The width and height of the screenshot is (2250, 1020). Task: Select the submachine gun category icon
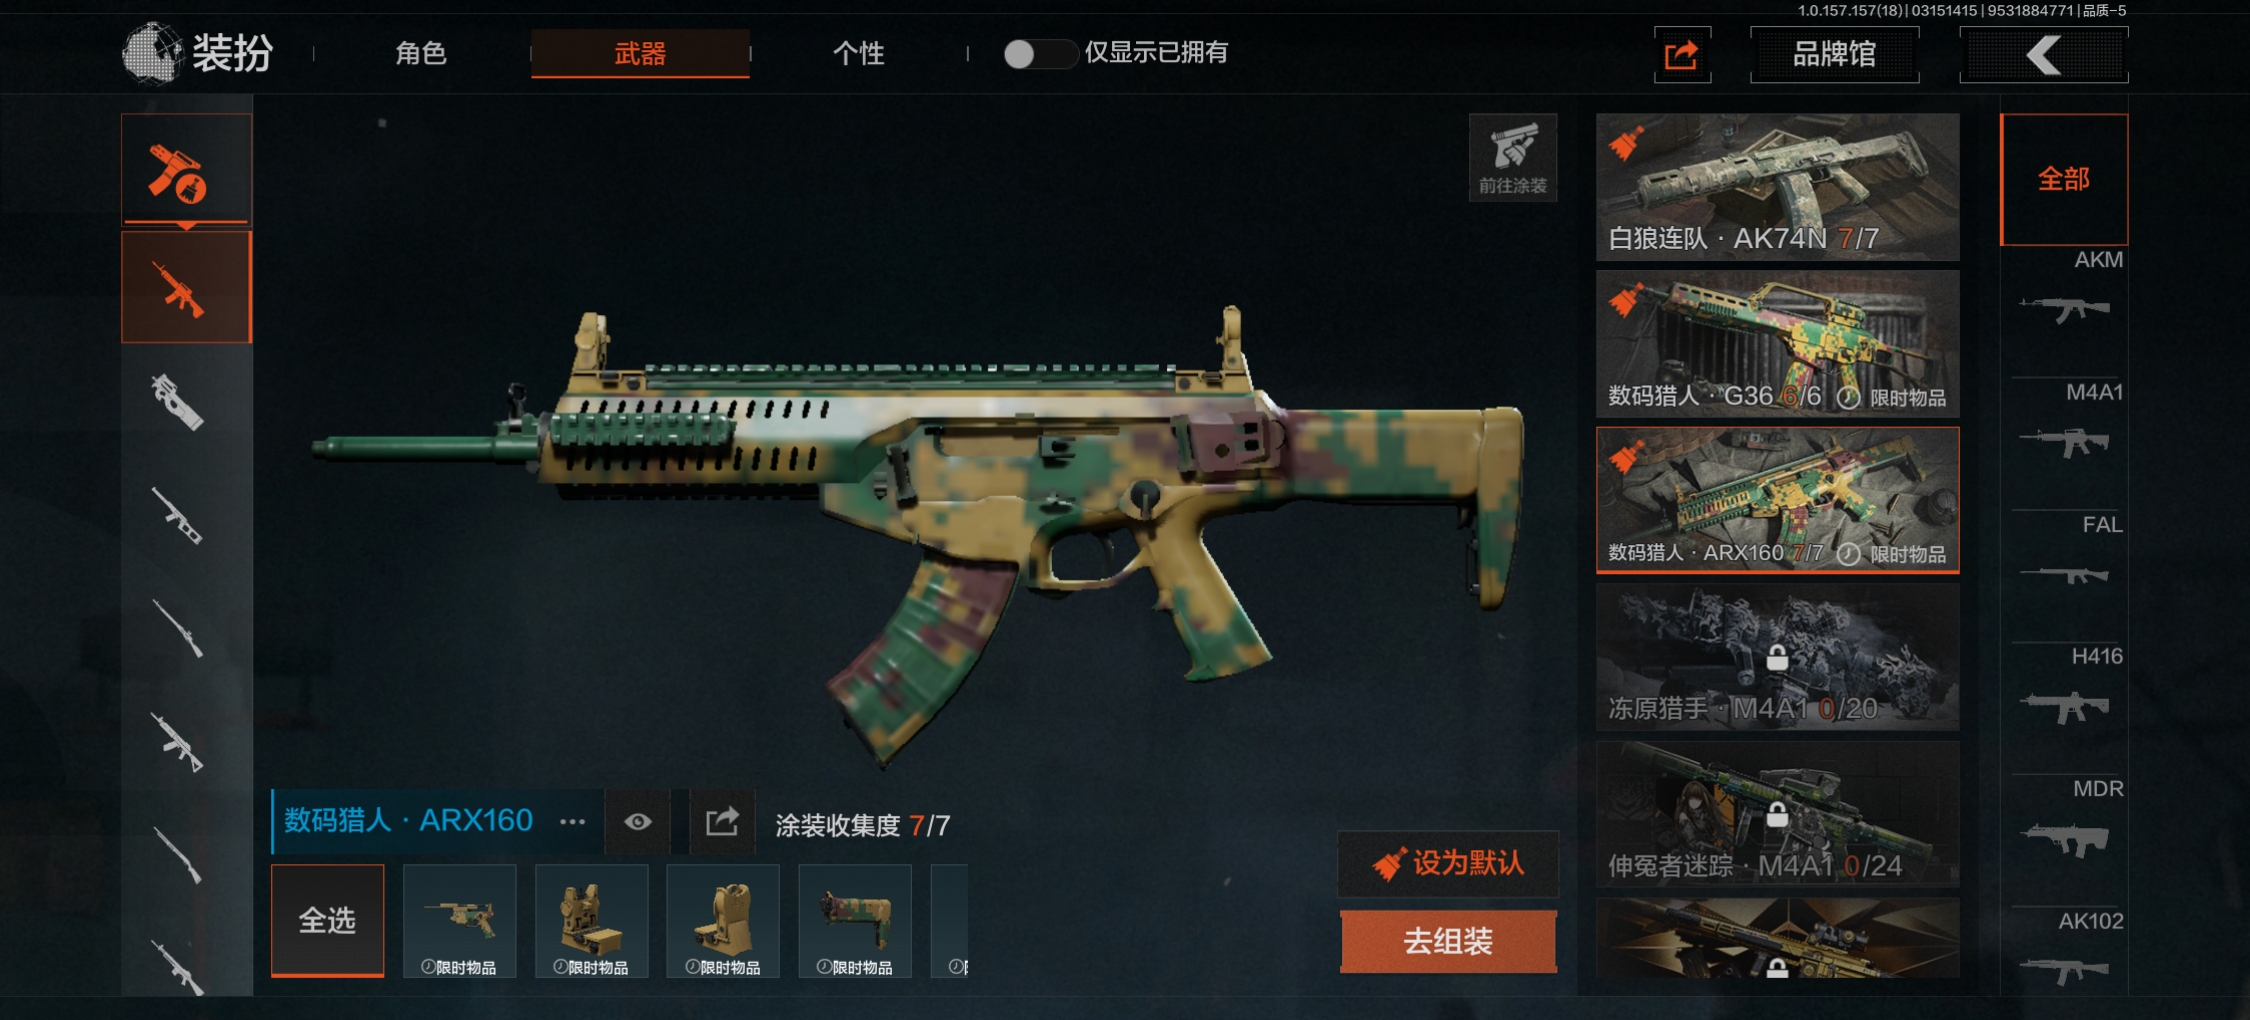(x=178, y=401)
